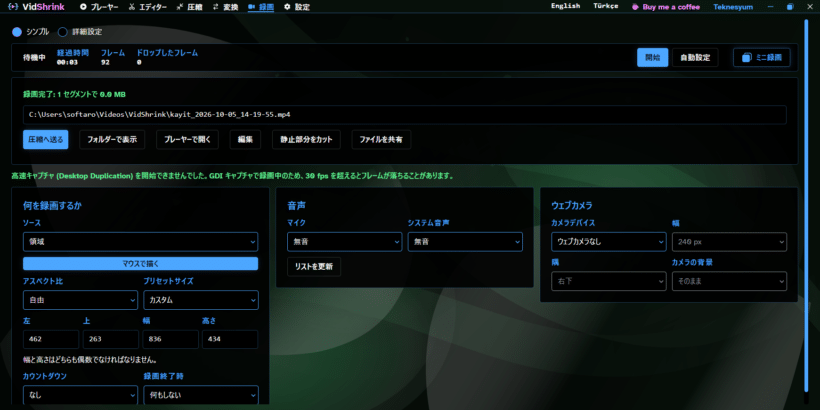Image resolution: width=820 pixels, height=410 pixels.
Task: Click the 幅 field showing 836
Action: pyautogui.click(x=170, y=339)
